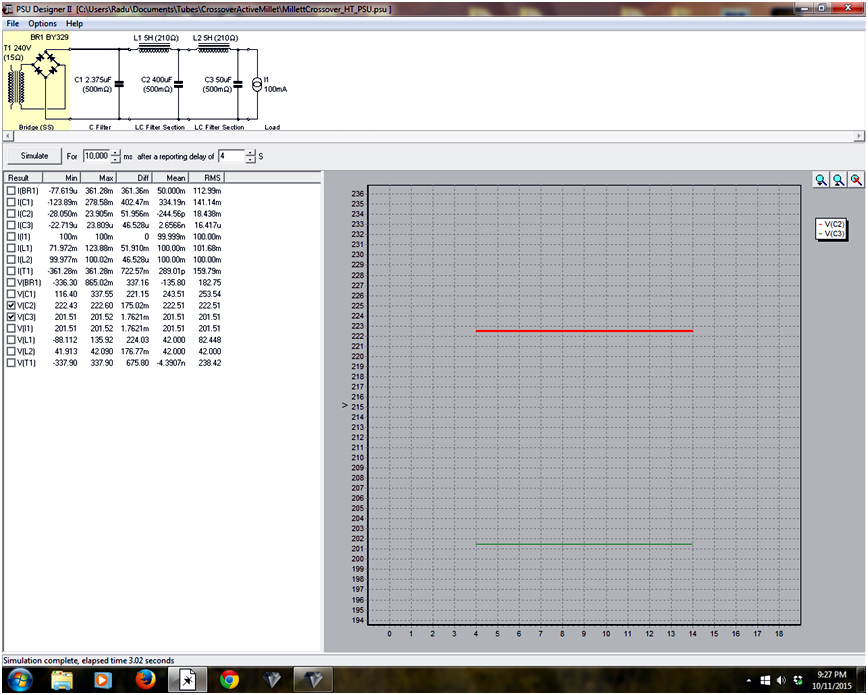Click the red V(C2) trace line
The height and width of the screenshot is (695, 868).
tap(583, 330)
